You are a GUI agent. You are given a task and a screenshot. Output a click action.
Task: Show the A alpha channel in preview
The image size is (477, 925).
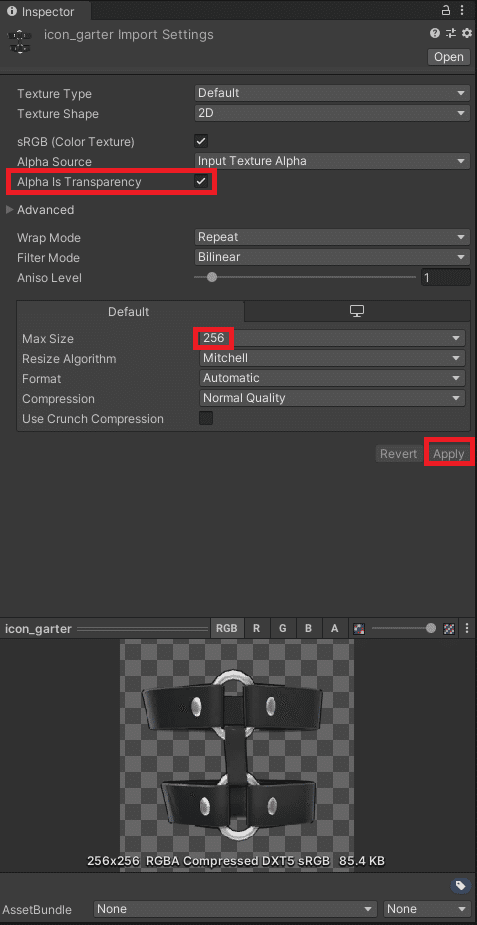point(334,628)
